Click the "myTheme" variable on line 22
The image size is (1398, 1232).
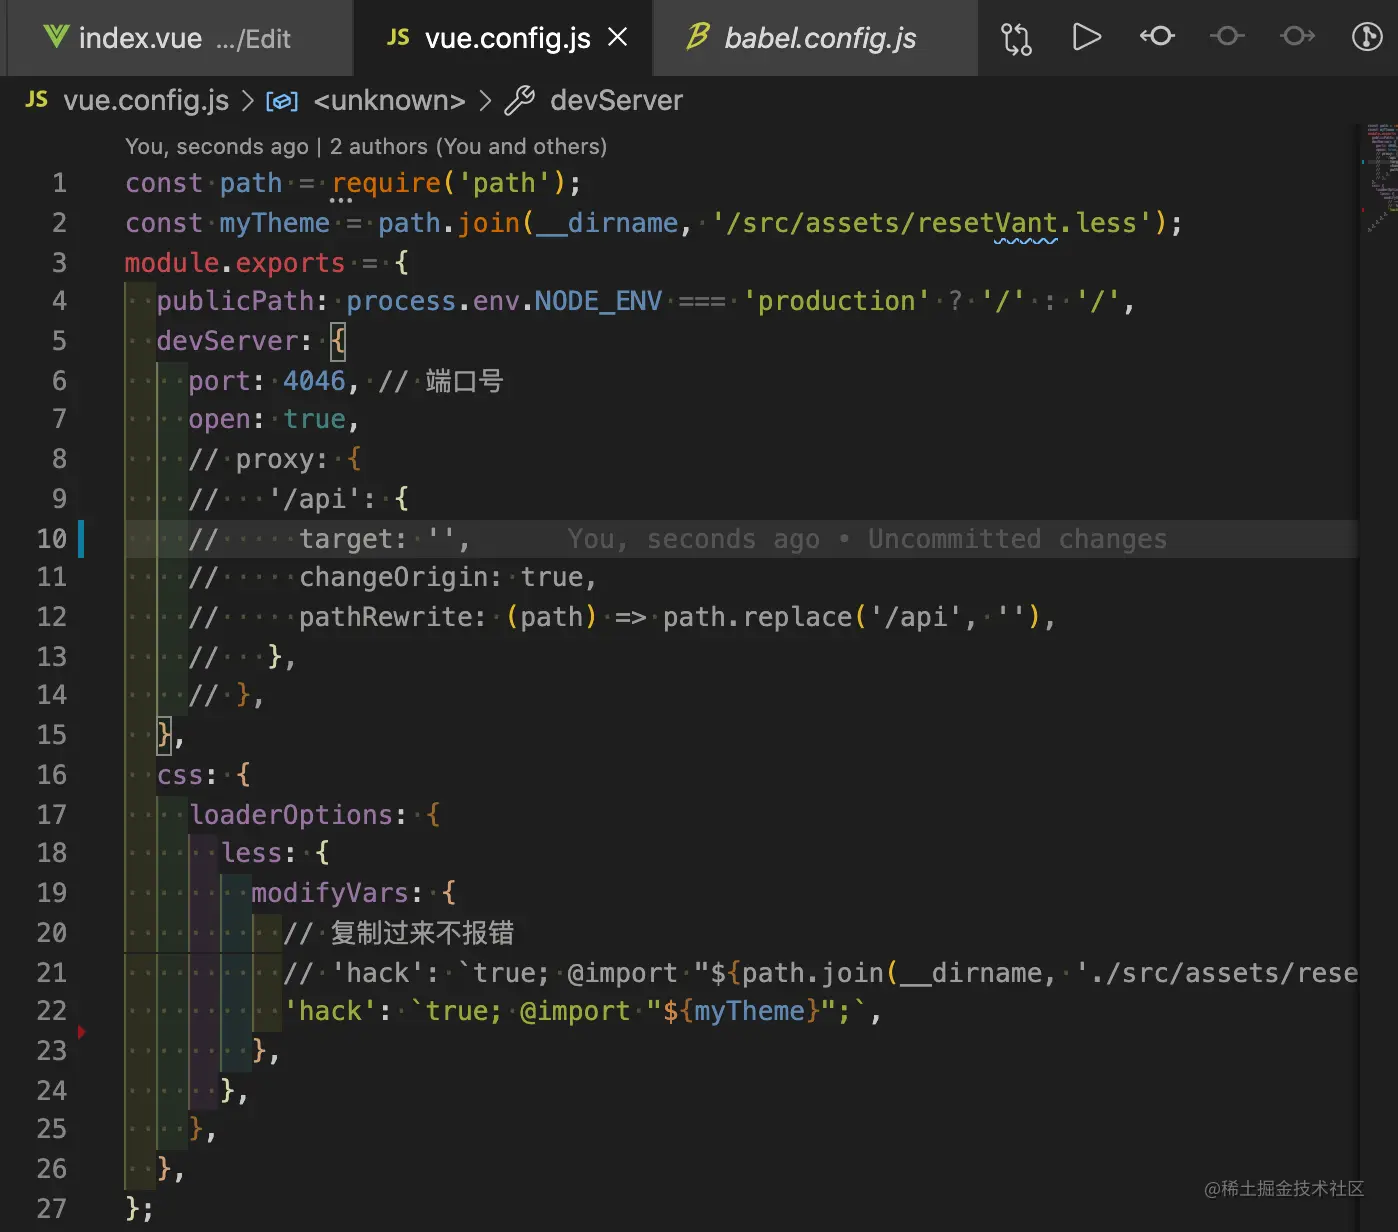point(750,1011)
